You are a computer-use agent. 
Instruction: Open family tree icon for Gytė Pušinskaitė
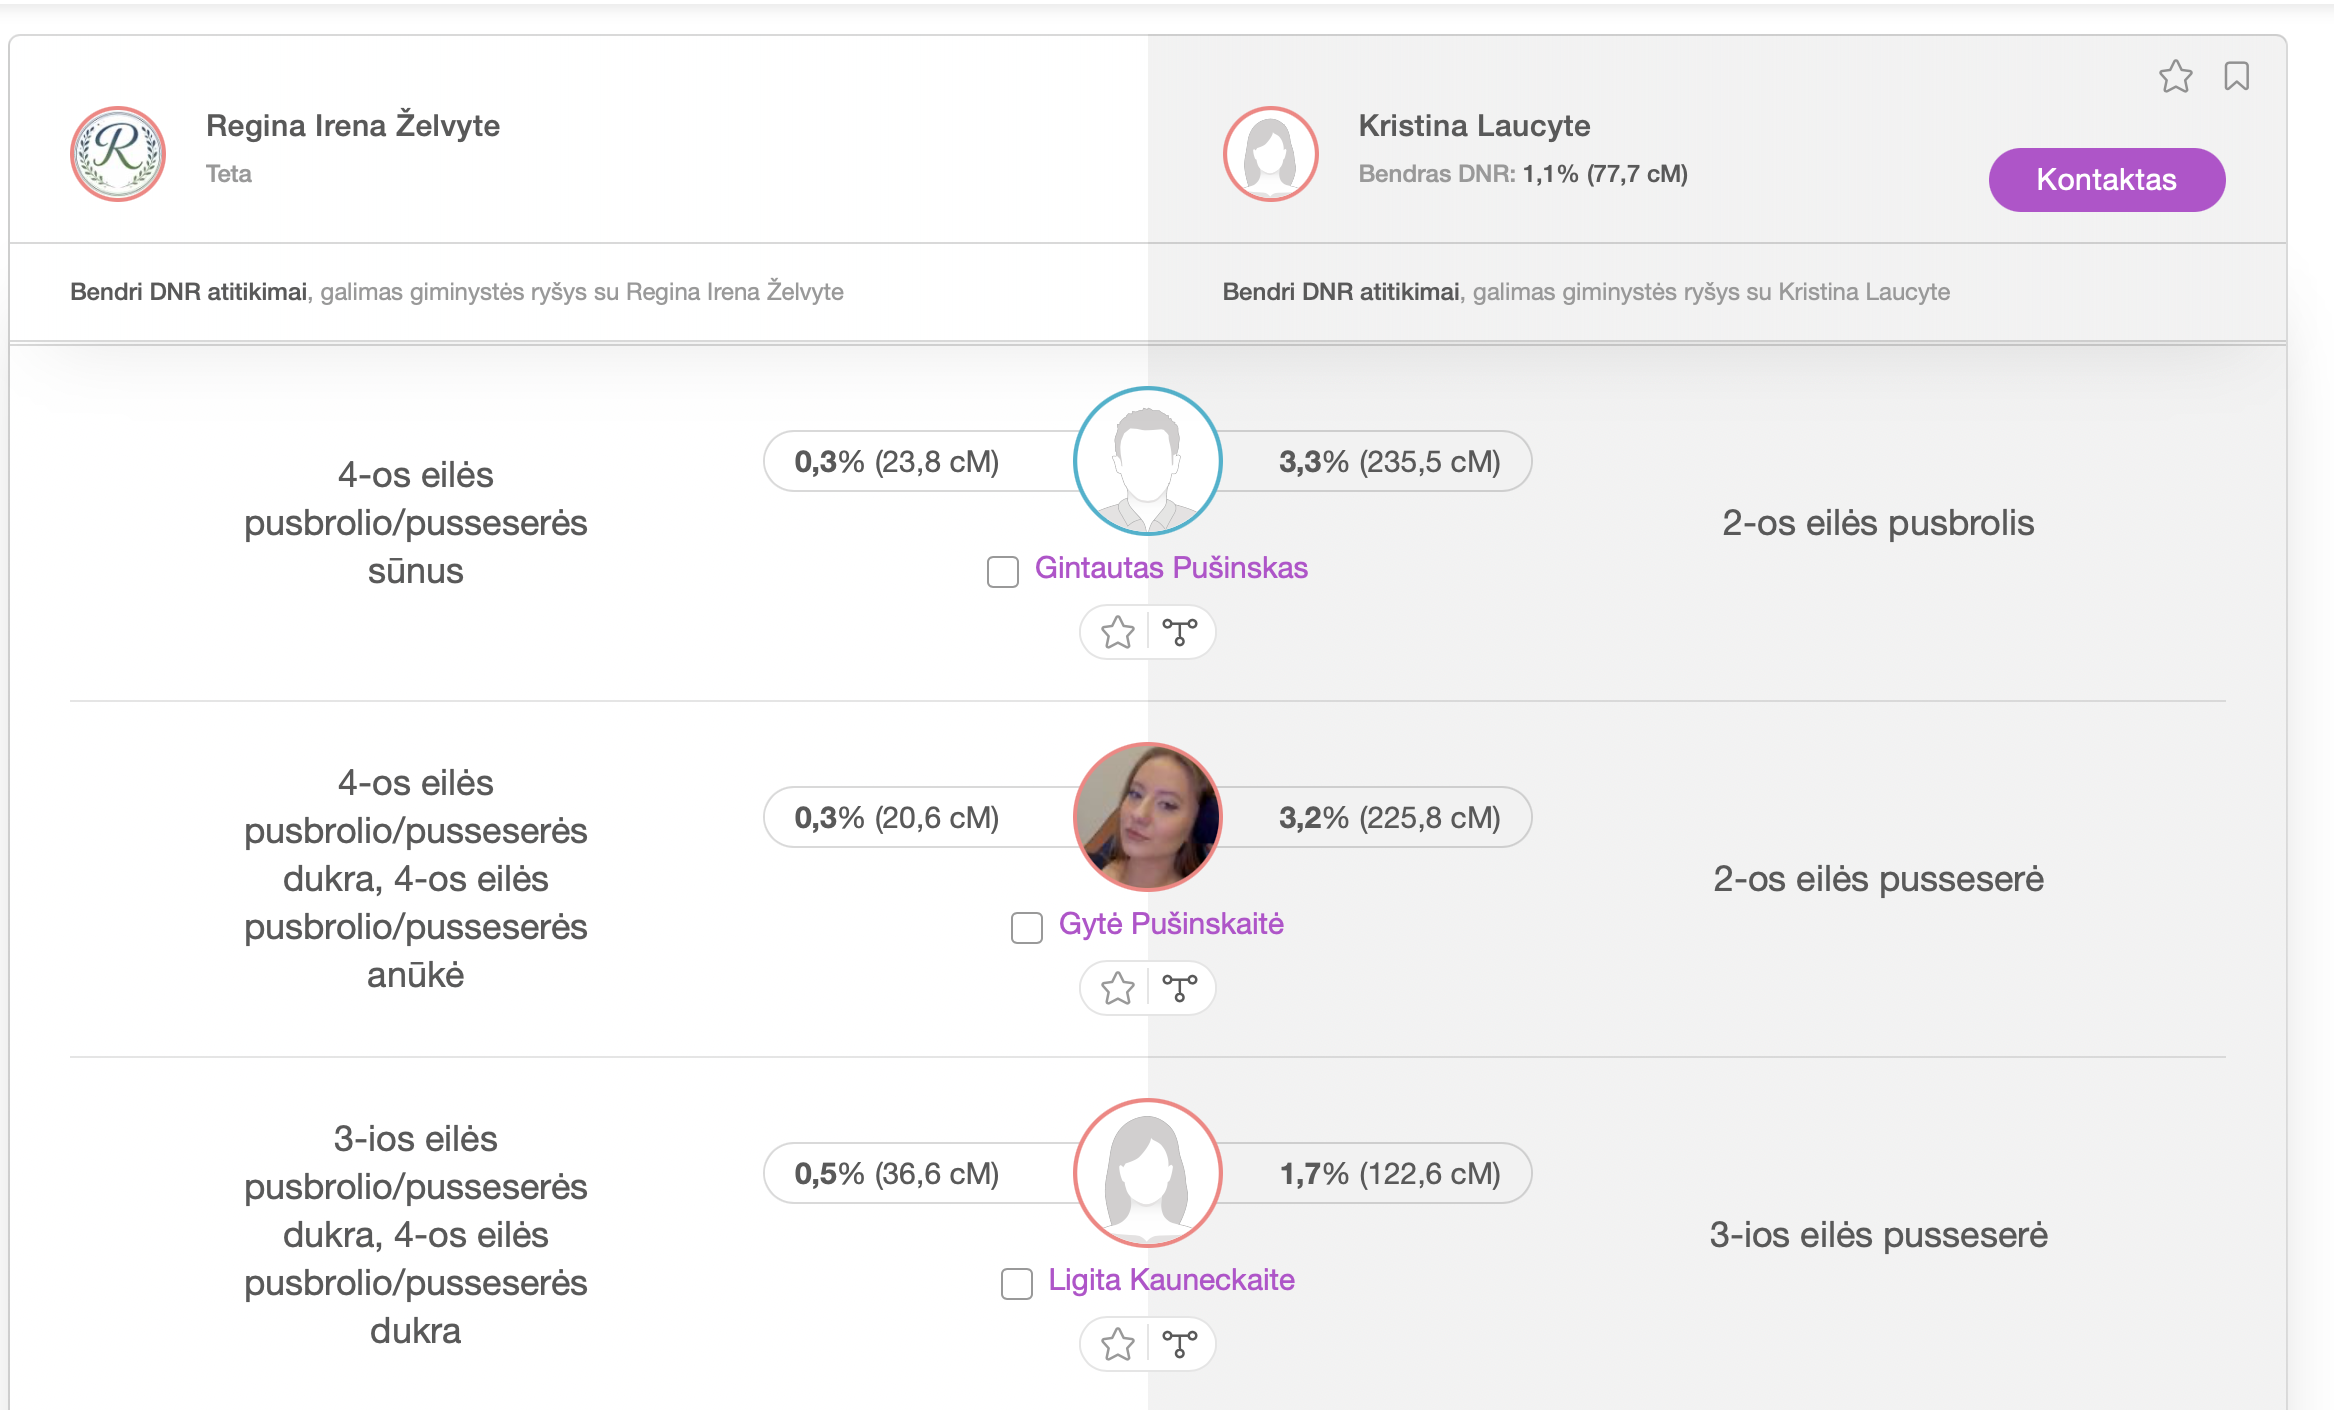[x=1180, y=988]
